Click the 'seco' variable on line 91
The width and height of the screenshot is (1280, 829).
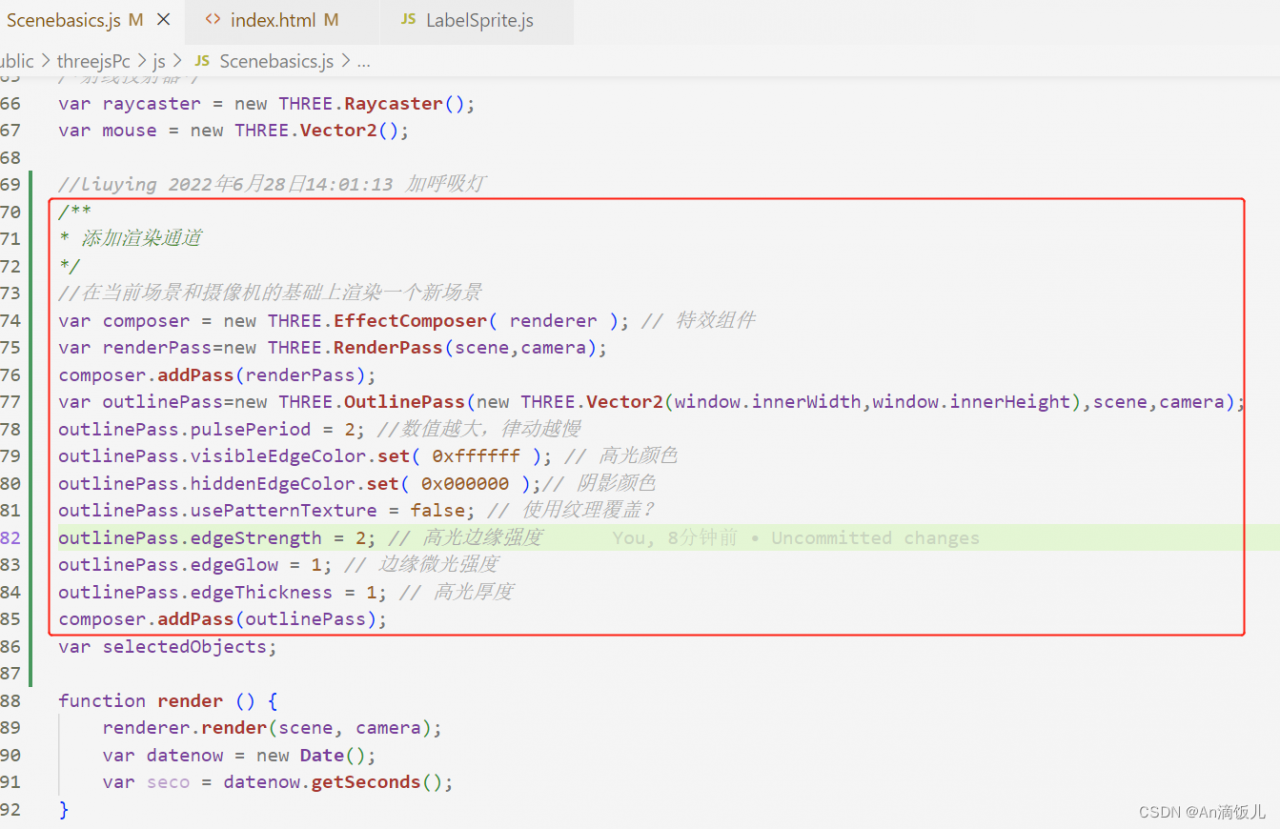tap(168, 782)
